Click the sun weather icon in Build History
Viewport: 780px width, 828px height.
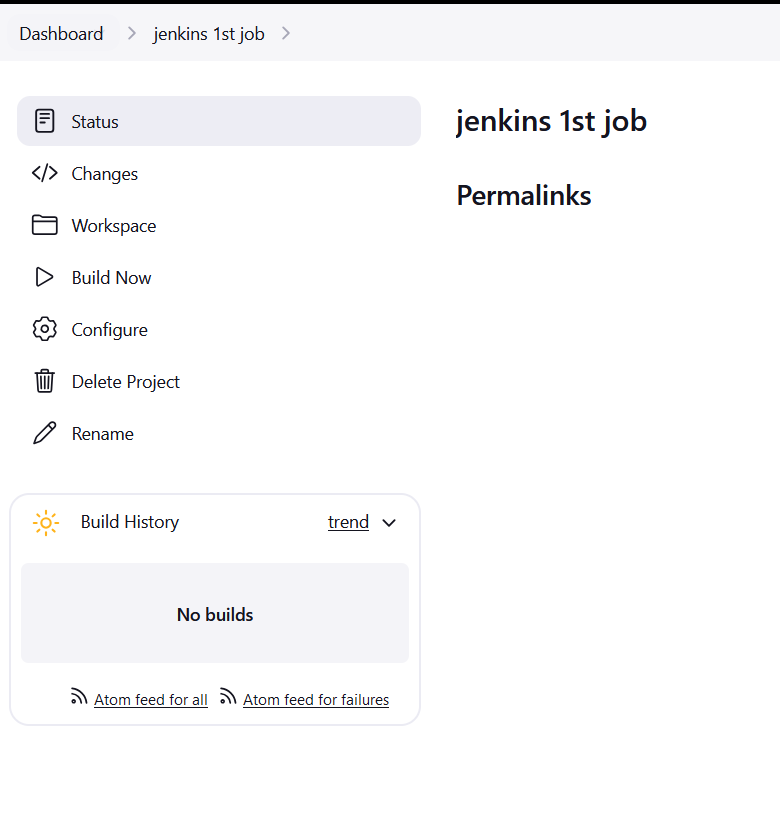coord(46,523)
